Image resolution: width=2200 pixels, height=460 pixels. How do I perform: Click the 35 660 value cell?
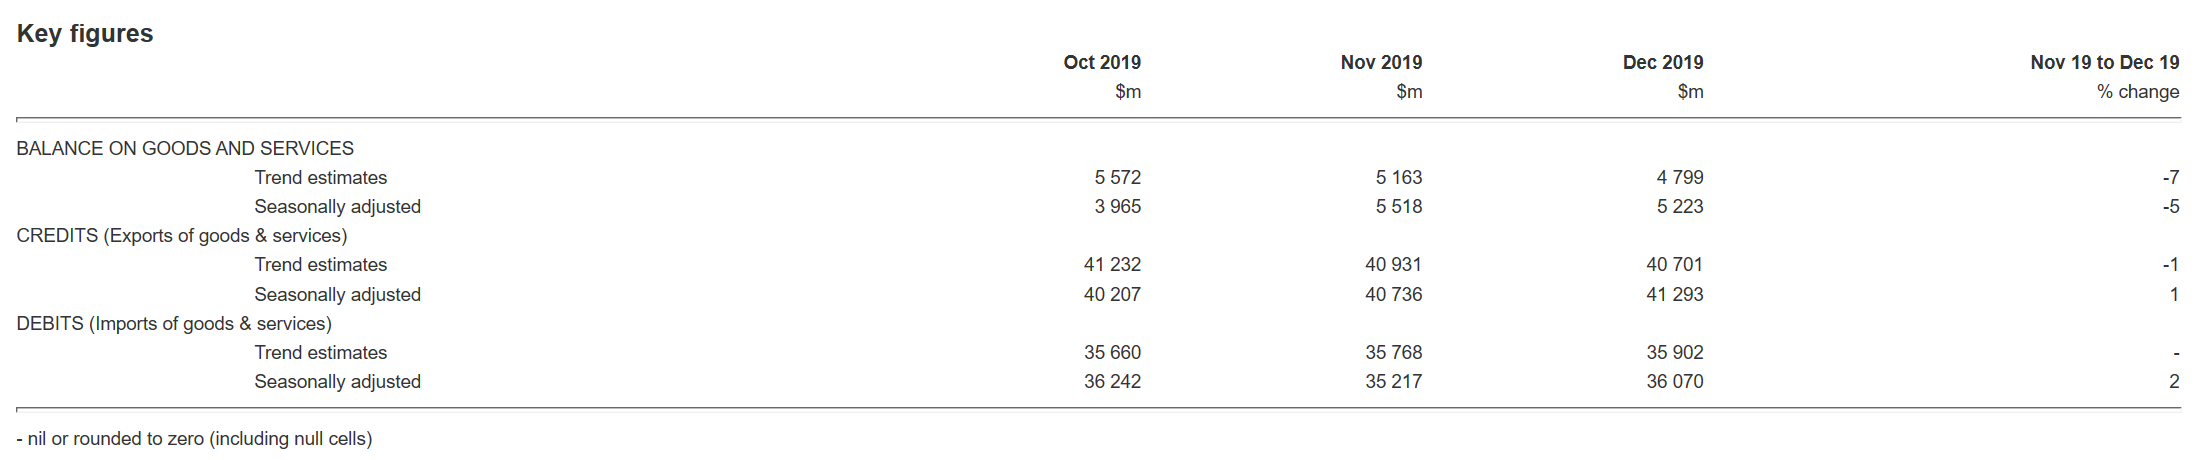click(1112, 352)
